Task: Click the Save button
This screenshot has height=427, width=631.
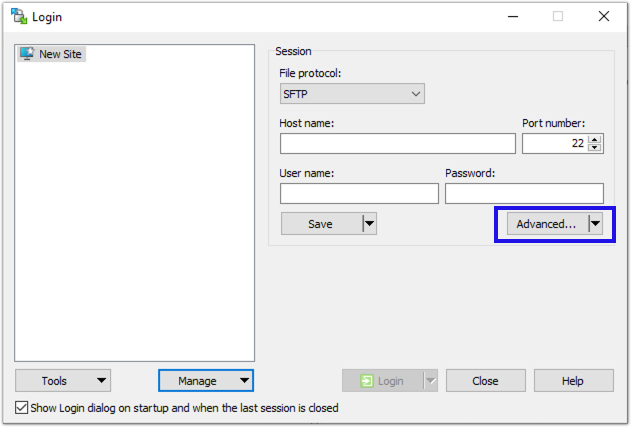Action: (x=322, y=224)
